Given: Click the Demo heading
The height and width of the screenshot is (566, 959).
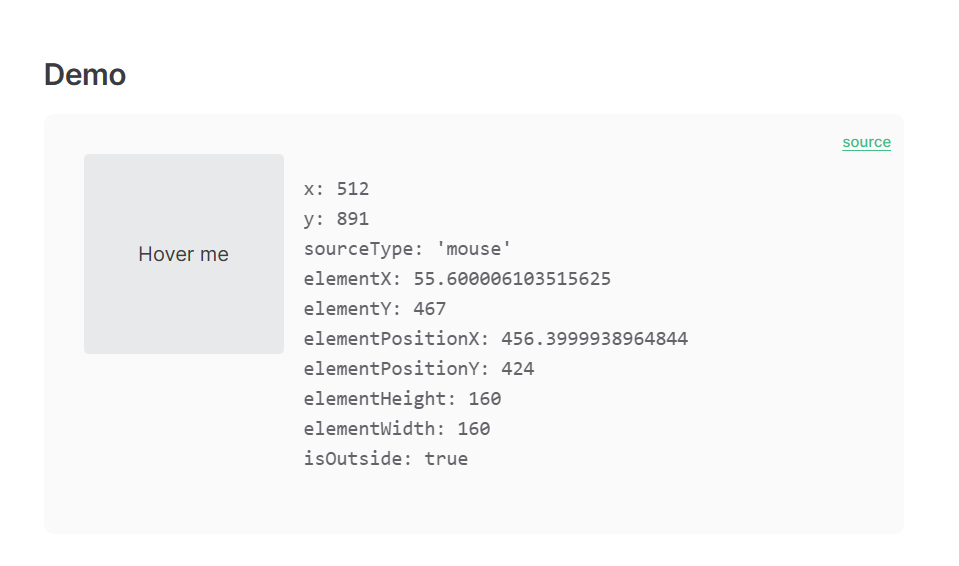Looking at the screenshot, I should (x=85, y=74).
